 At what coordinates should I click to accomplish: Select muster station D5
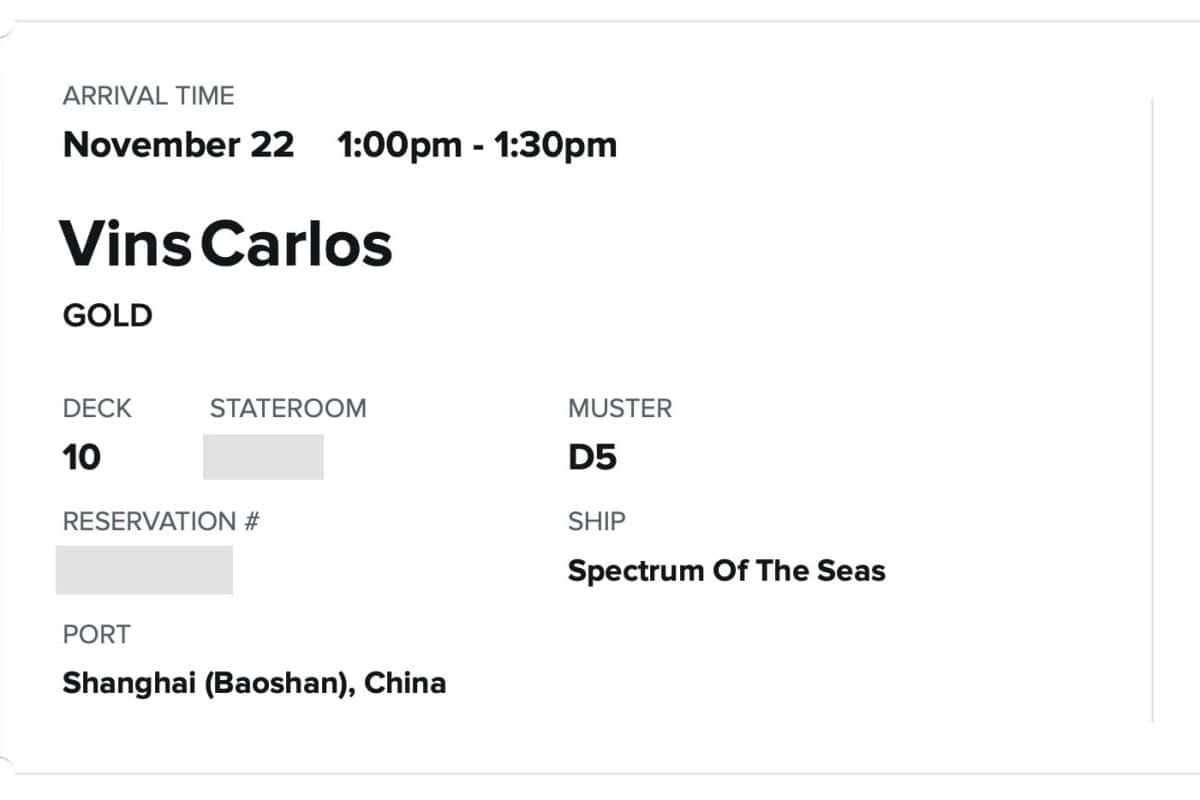coord(592,458)
